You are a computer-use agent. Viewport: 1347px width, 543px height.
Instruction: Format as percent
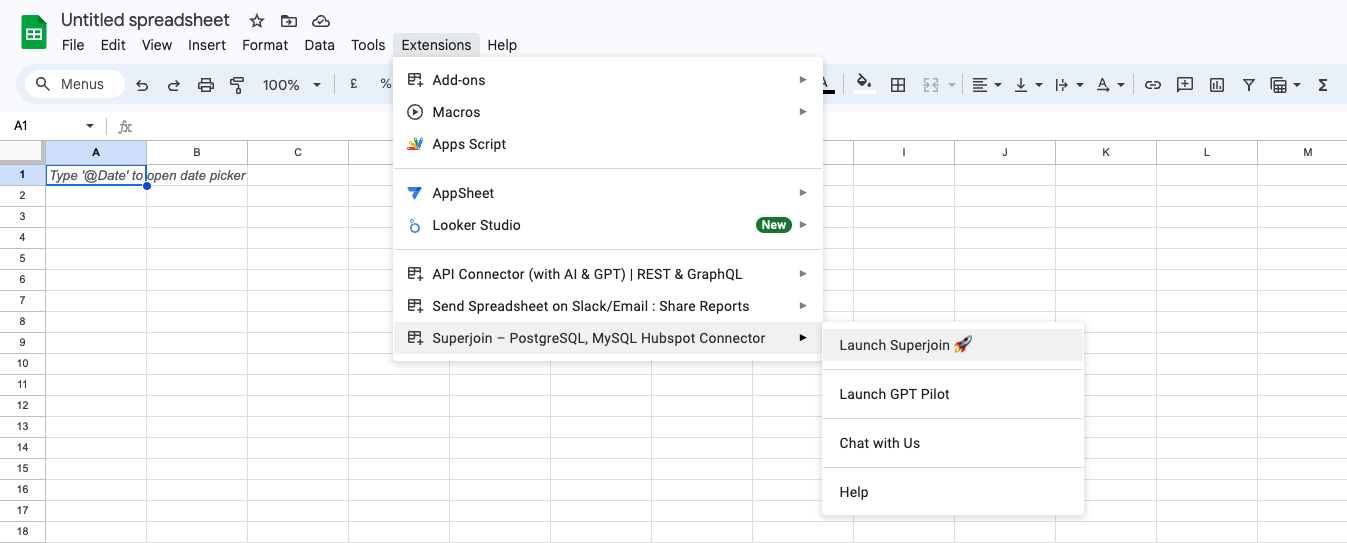point(385,85)
